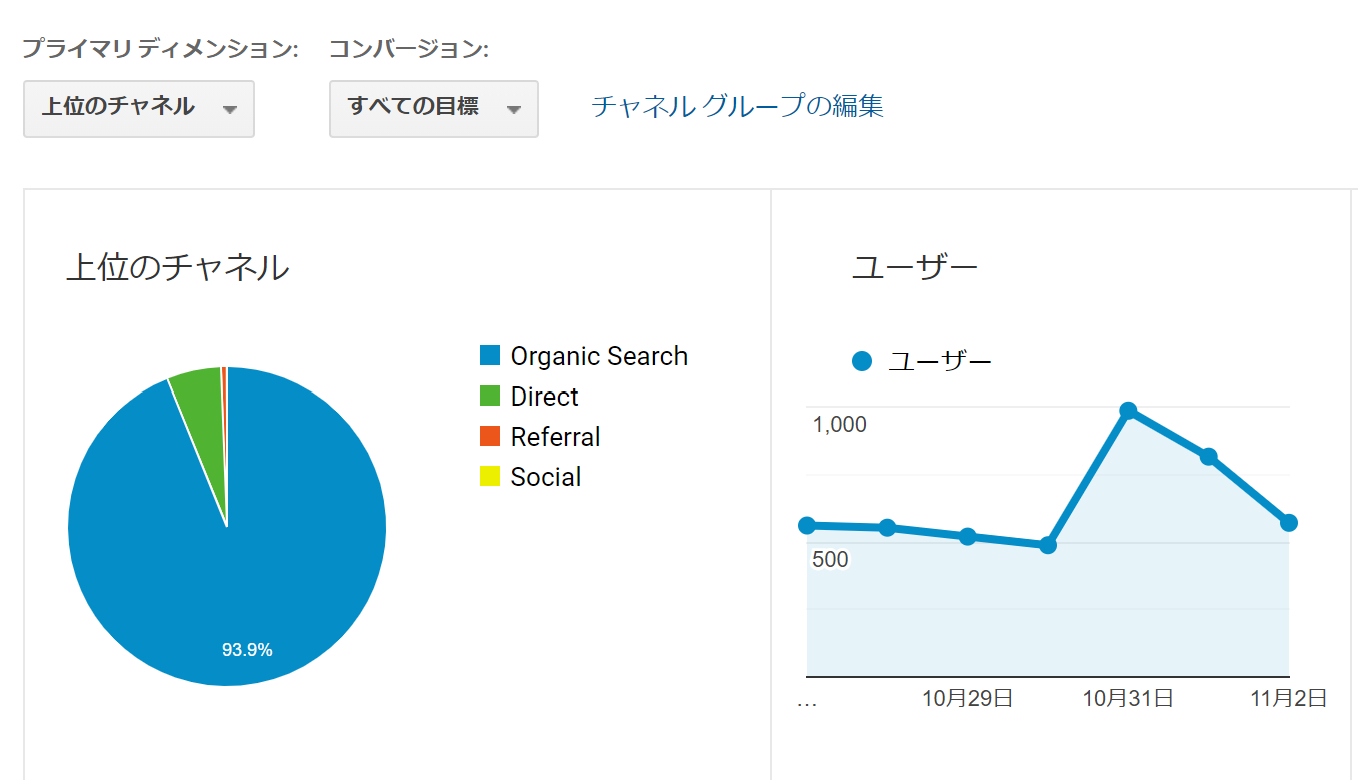Image resolution: width=1358 pixels, height=780 pixels.
Task: Click the thin orange Referral pie sliver
Action: (222, 380)
